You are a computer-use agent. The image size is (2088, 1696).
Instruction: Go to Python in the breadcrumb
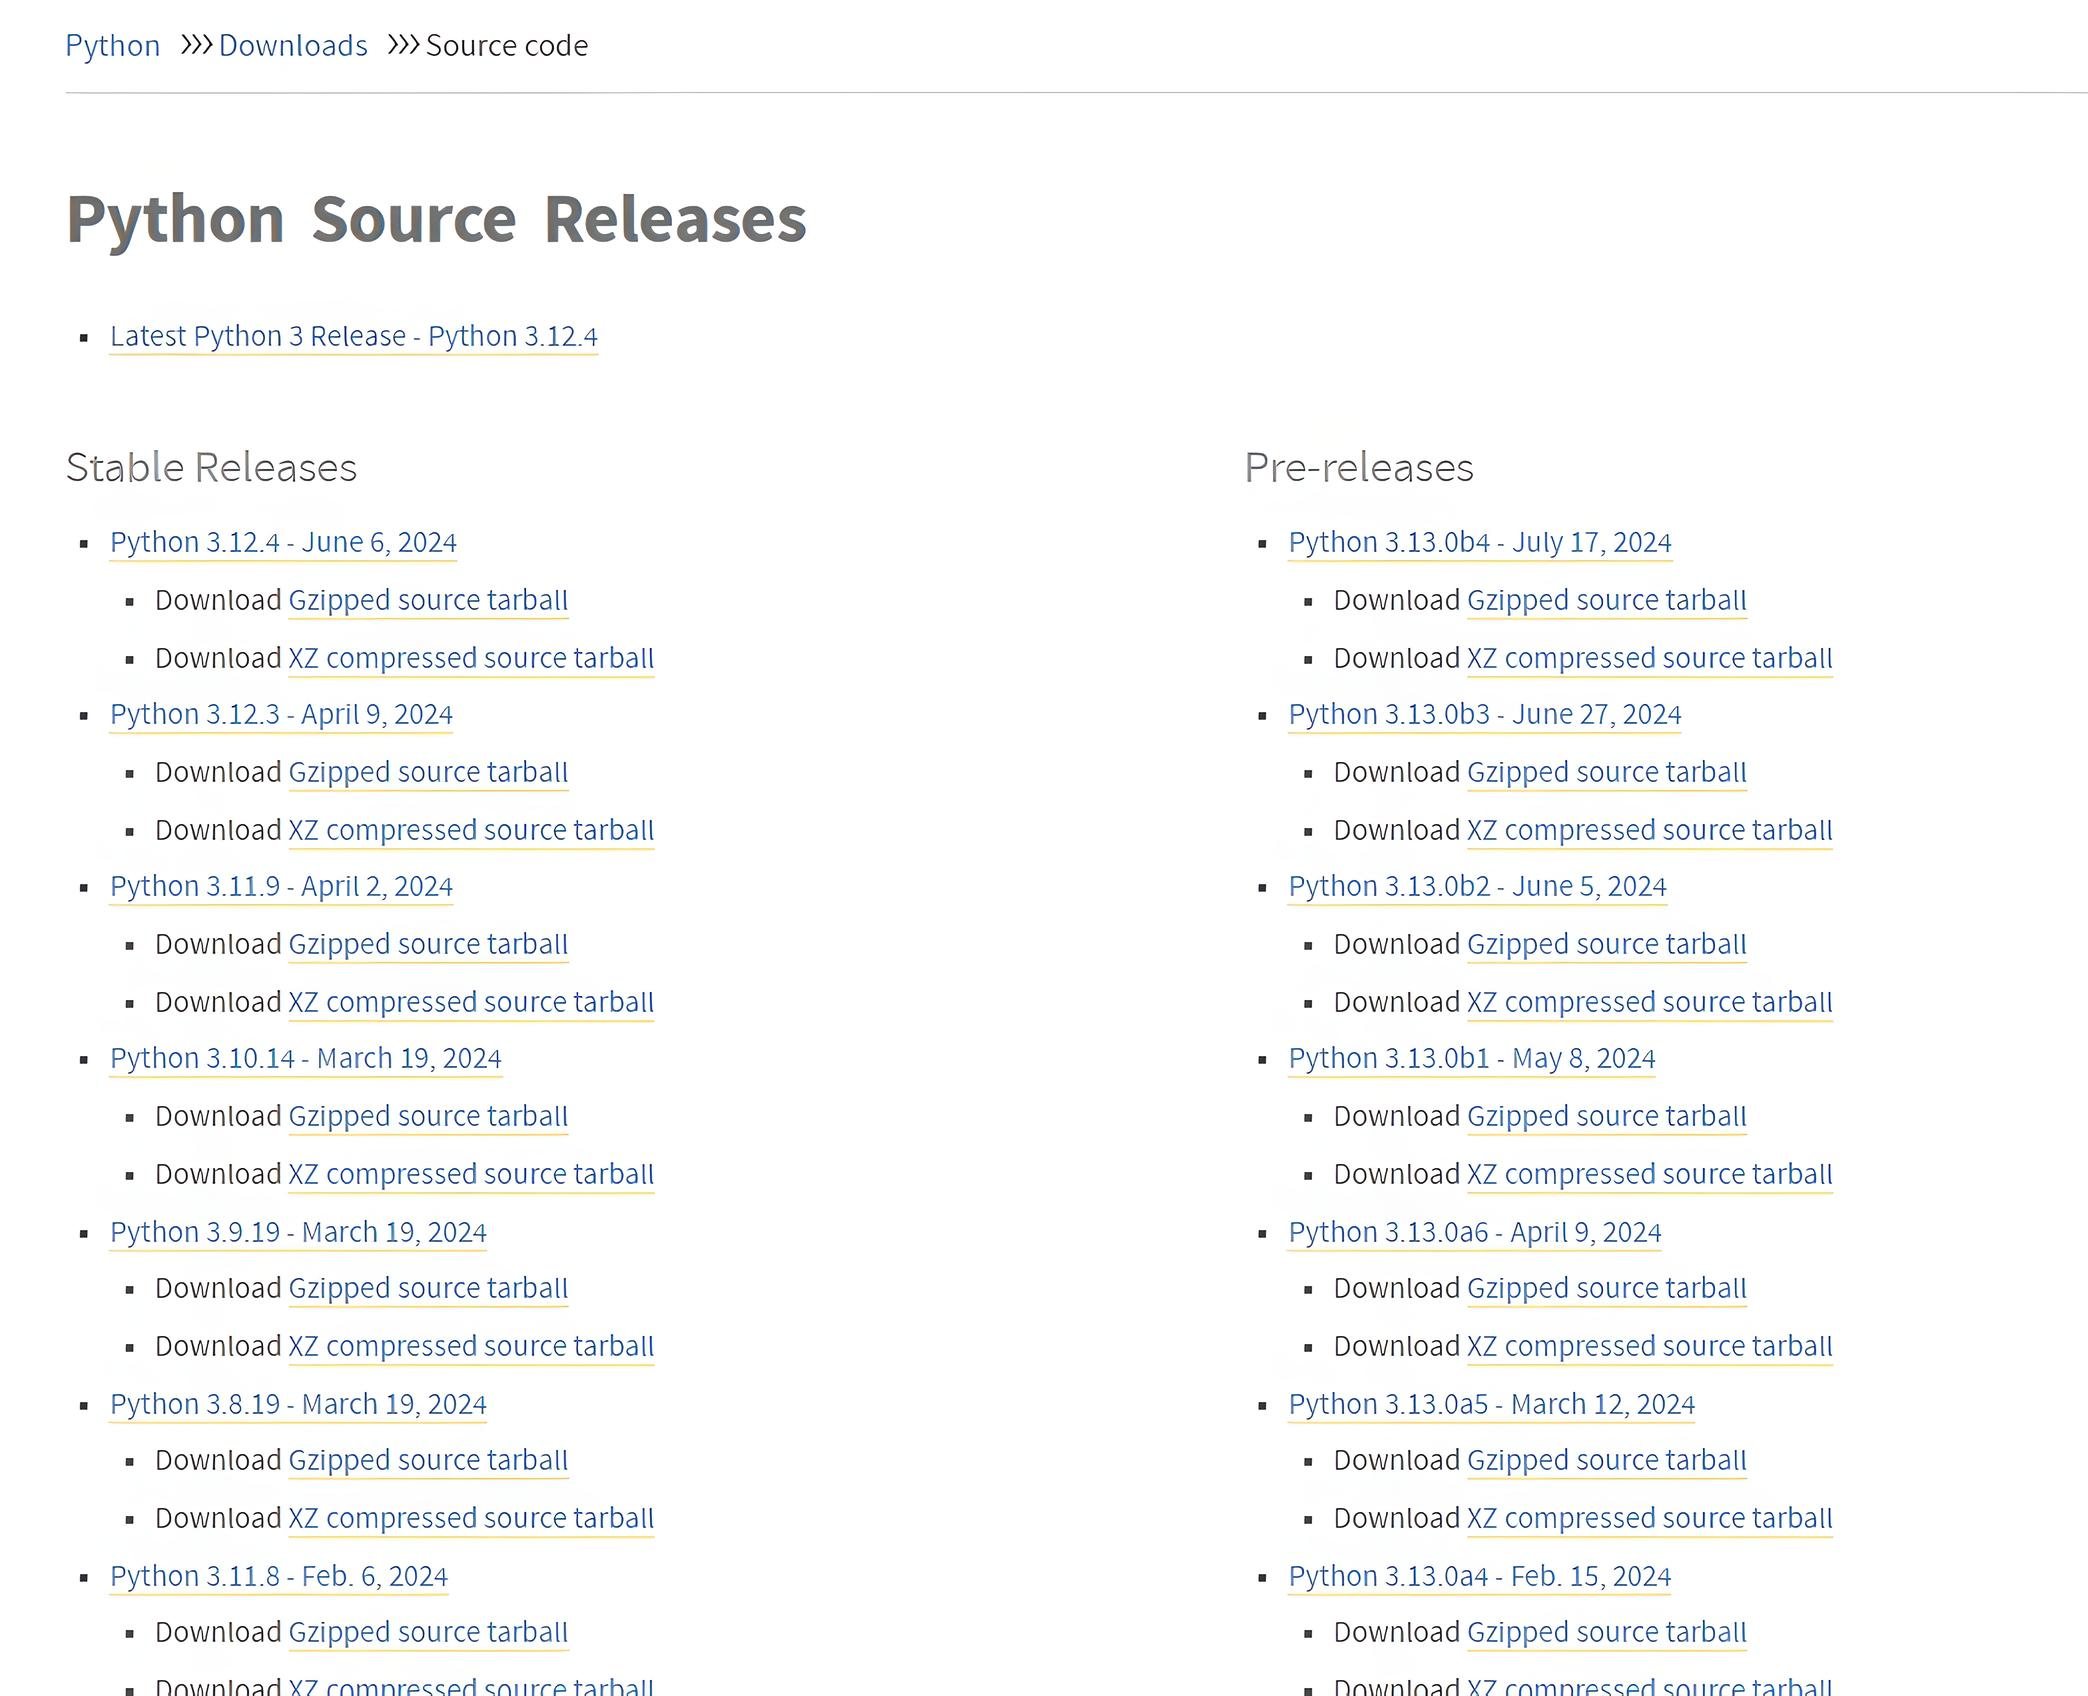pyautogui.click(x=112, y=46)
